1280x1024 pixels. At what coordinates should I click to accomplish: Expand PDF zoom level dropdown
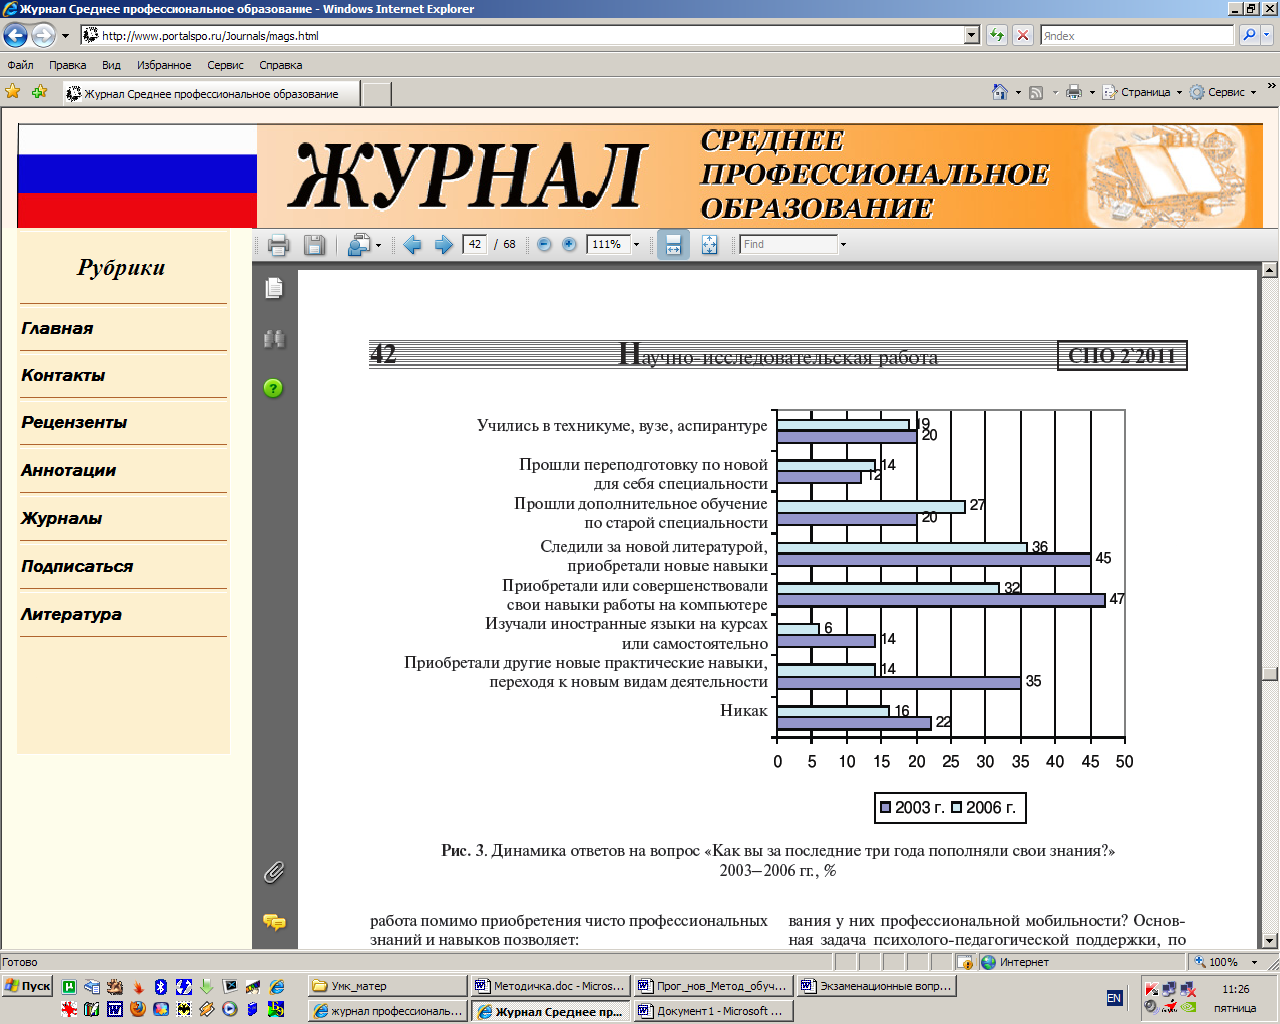point(636,244)
